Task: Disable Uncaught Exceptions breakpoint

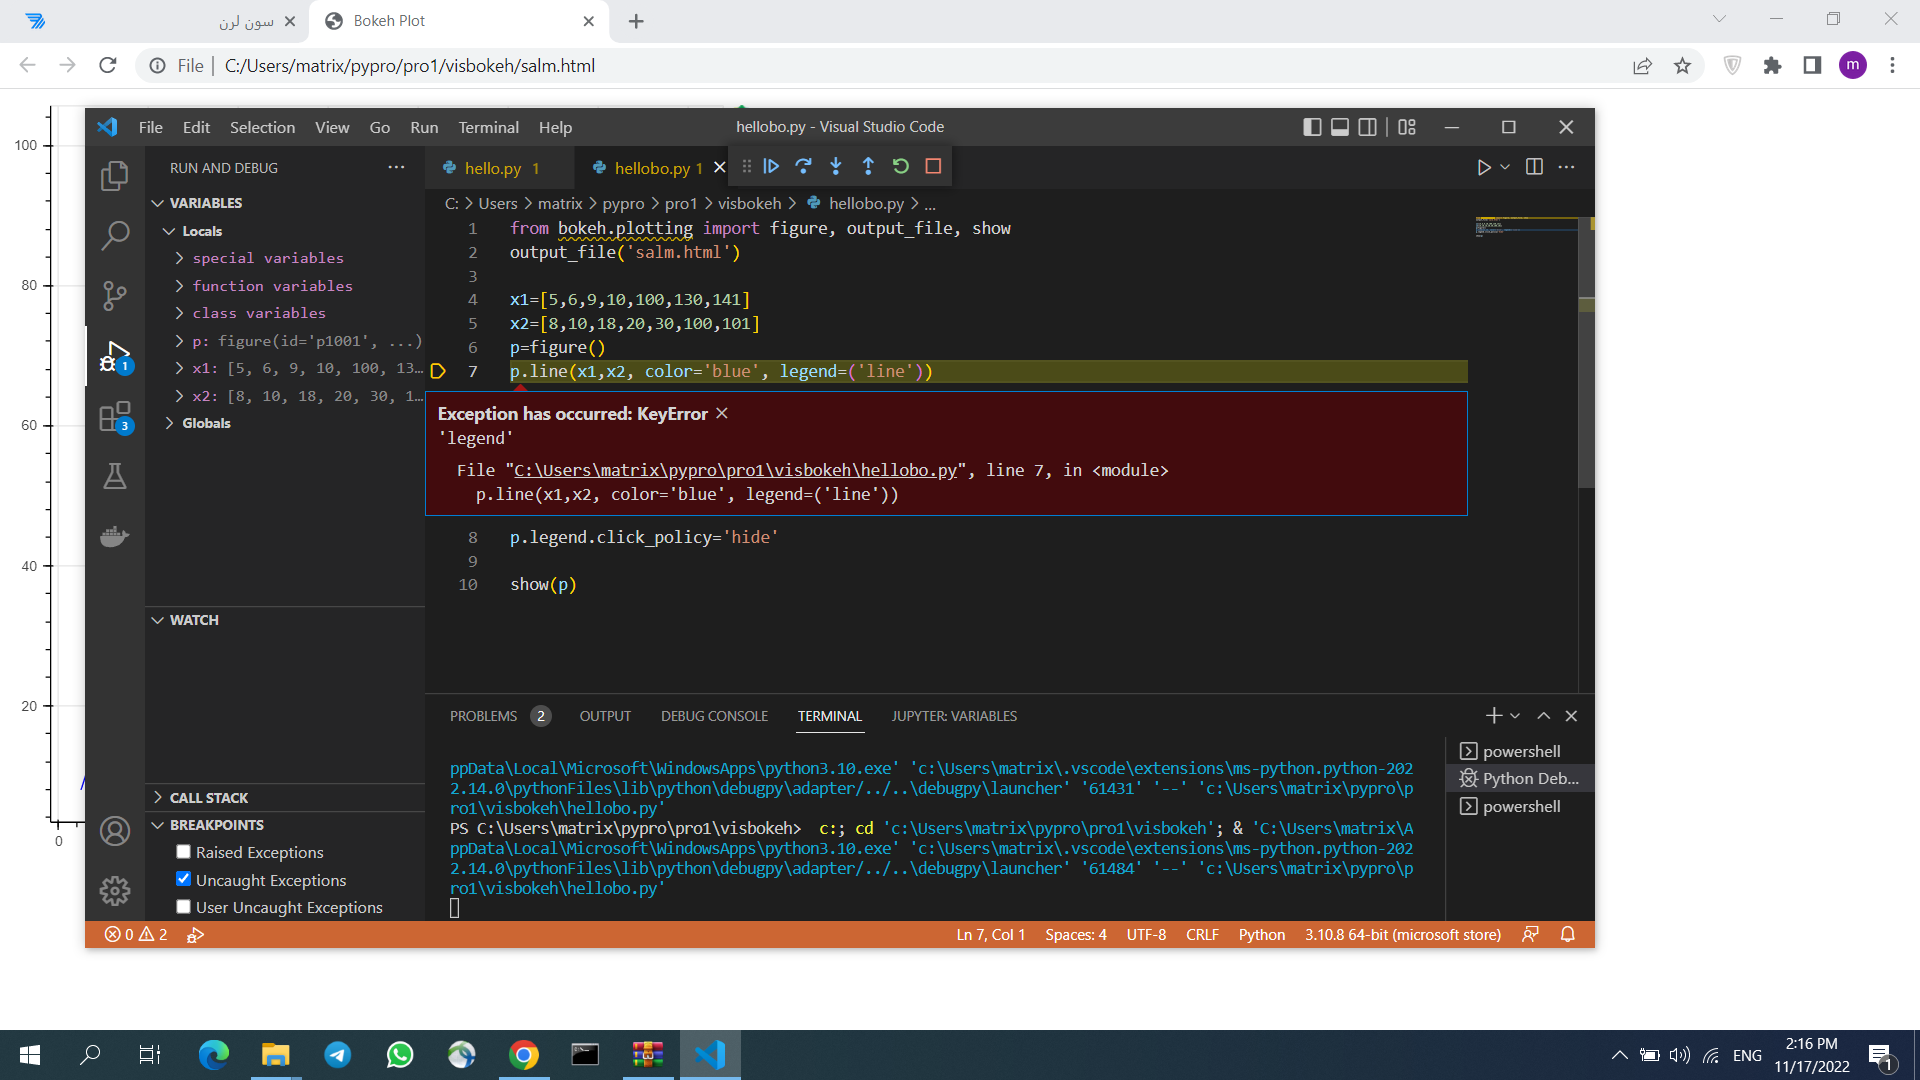Action: pyautogui.click(x=183, y=879)
